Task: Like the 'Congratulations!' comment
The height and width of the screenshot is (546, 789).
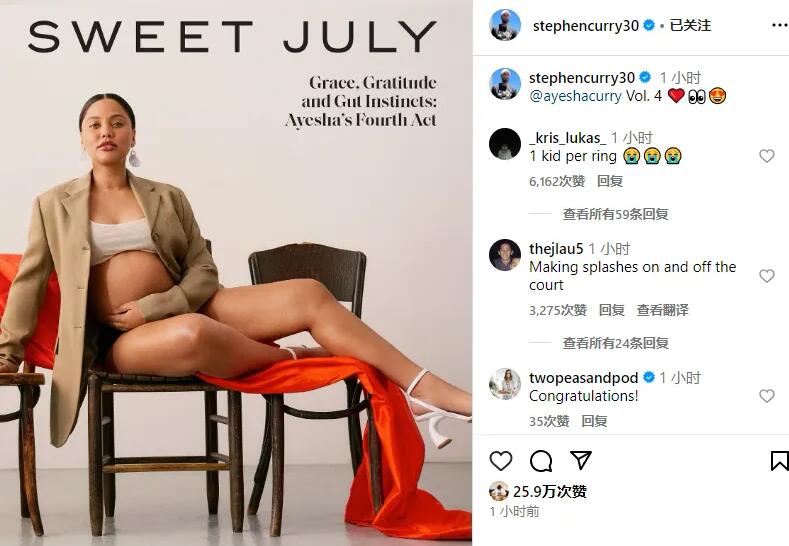Action: click(x=766, y=396)
